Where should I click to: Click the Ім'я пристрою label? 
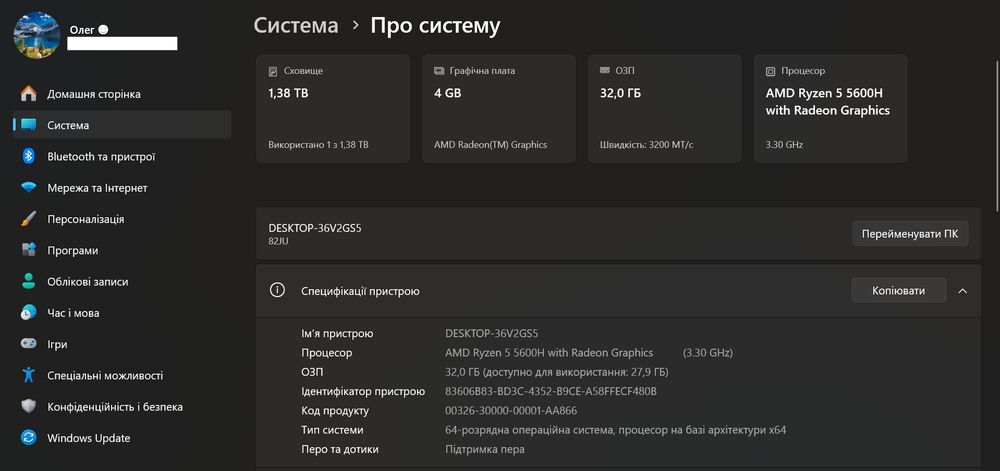337,333
